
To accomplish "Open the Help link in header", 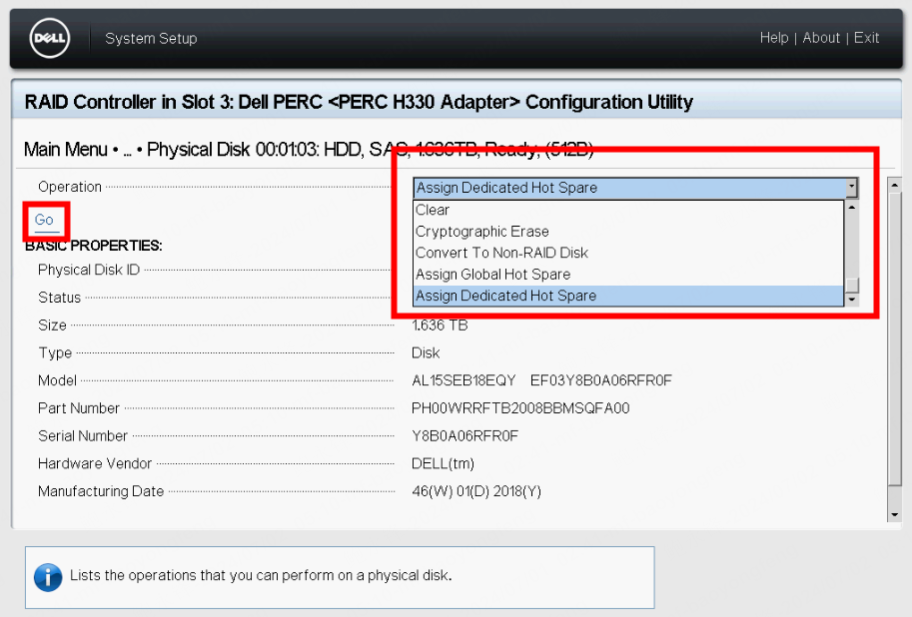I will (x=774, y=38).
